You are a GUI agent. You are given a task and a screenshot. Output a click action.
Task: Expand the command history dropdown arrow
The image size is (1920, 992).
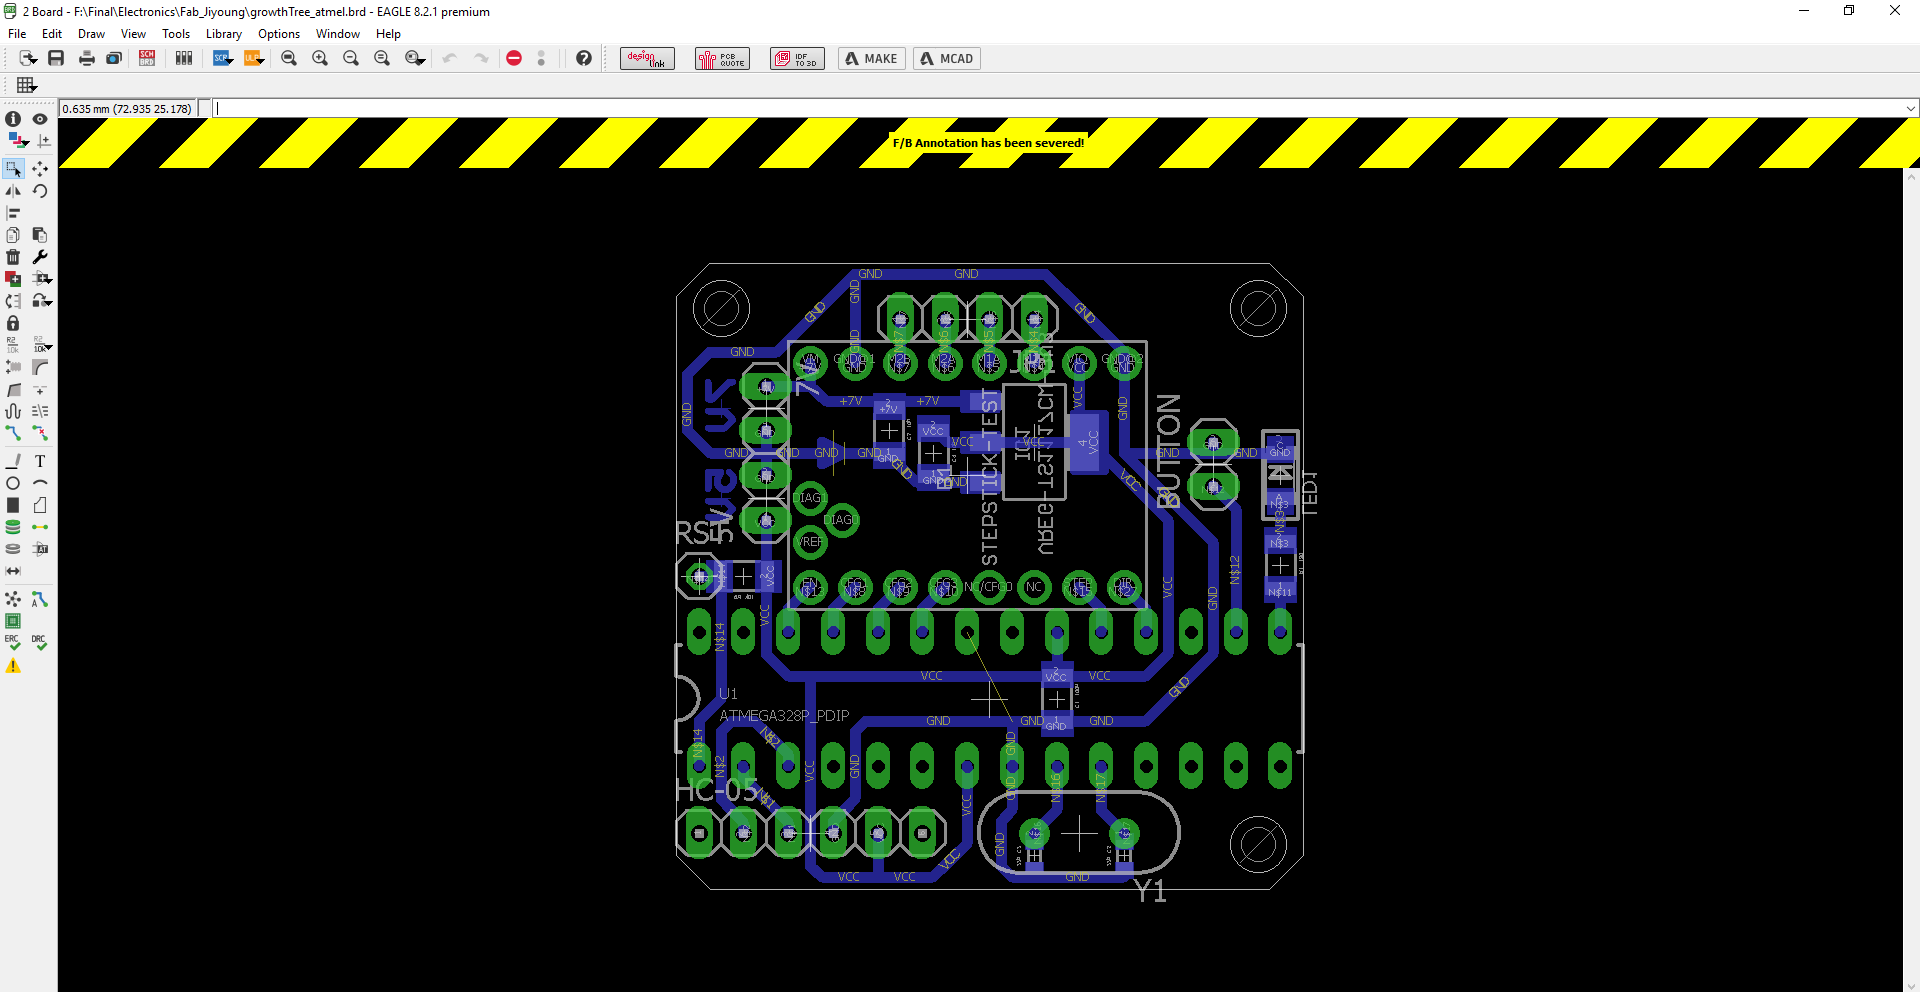point(1911,109)
